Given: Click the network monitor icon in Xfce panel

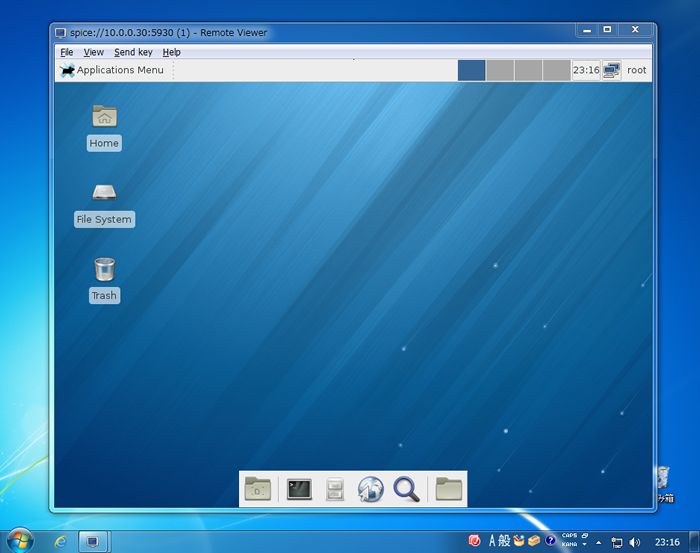Looking at the screenshot, I should click(x=611, y=70).
